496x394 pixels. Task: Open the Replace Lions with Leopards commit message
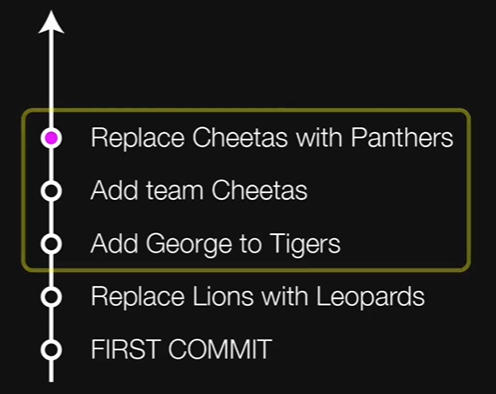pyautogui.click(x=258, y=297)
